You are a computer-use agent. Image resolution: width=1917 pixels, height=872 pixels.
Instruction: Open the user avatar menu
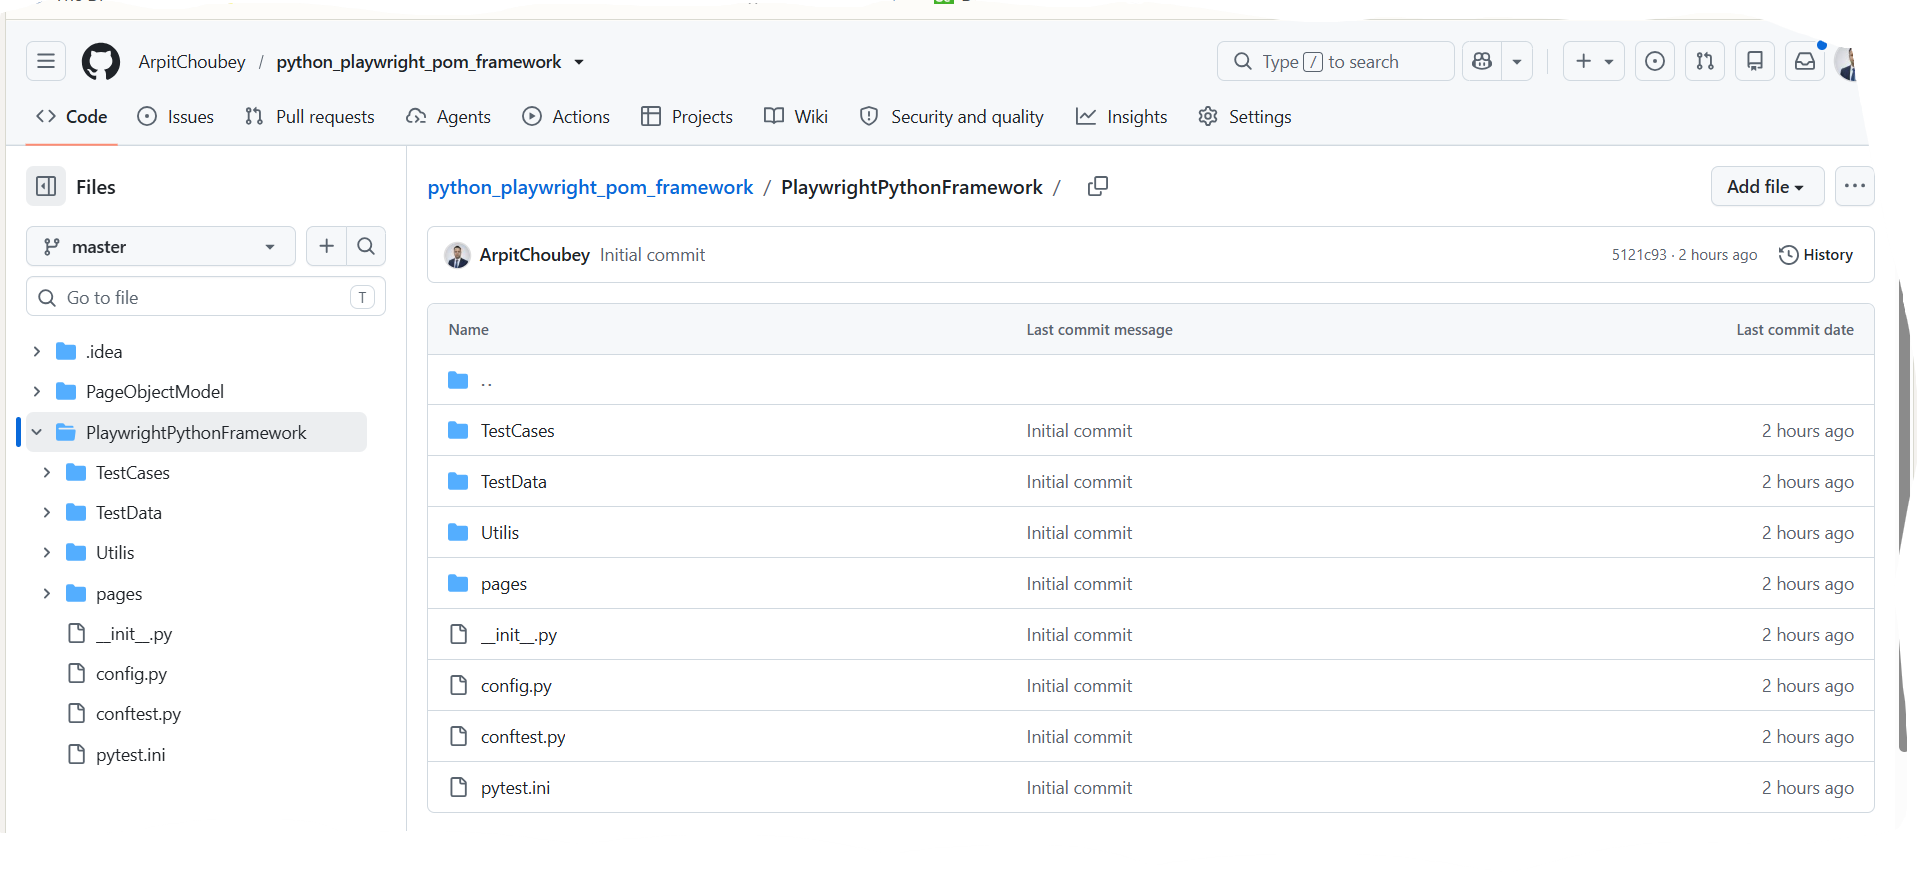[1848, 63]
